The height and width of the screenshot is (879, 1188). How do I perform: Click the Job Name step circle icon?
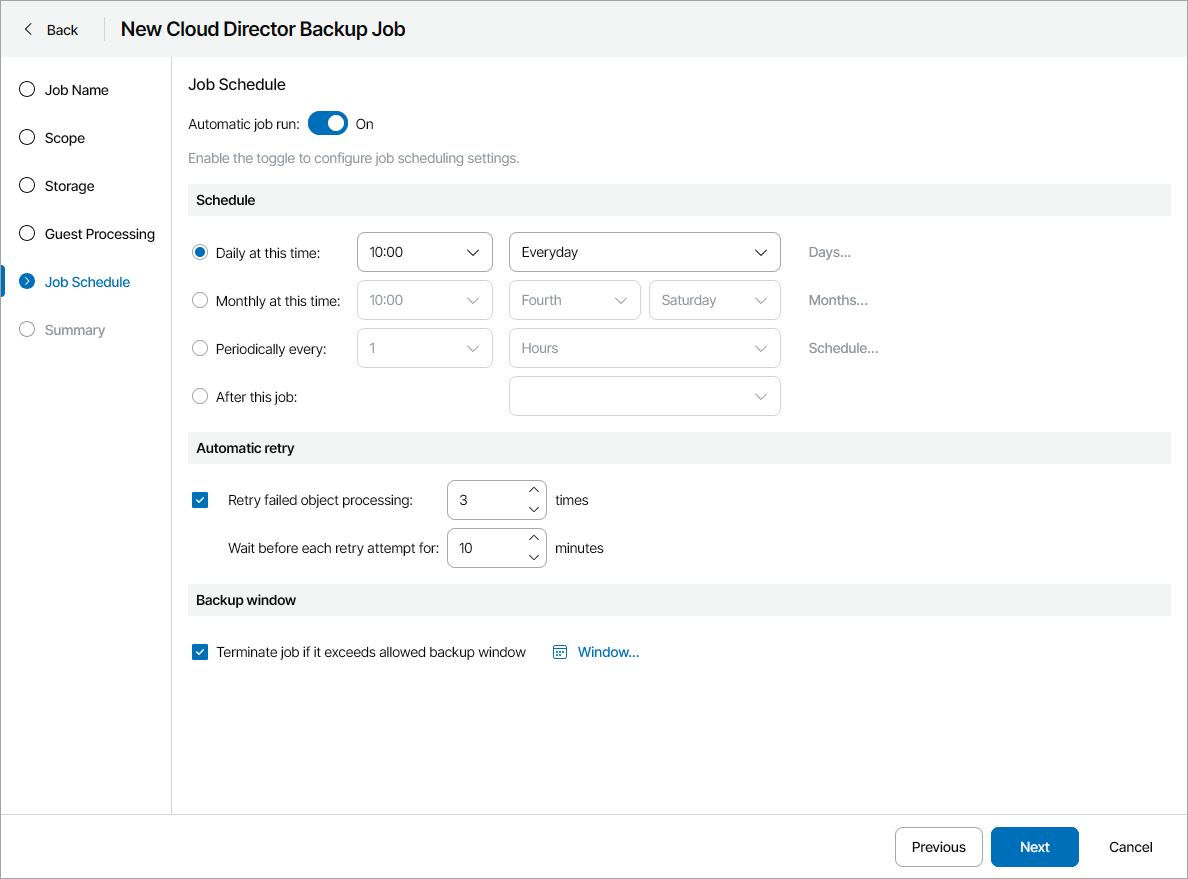(26, 89)
